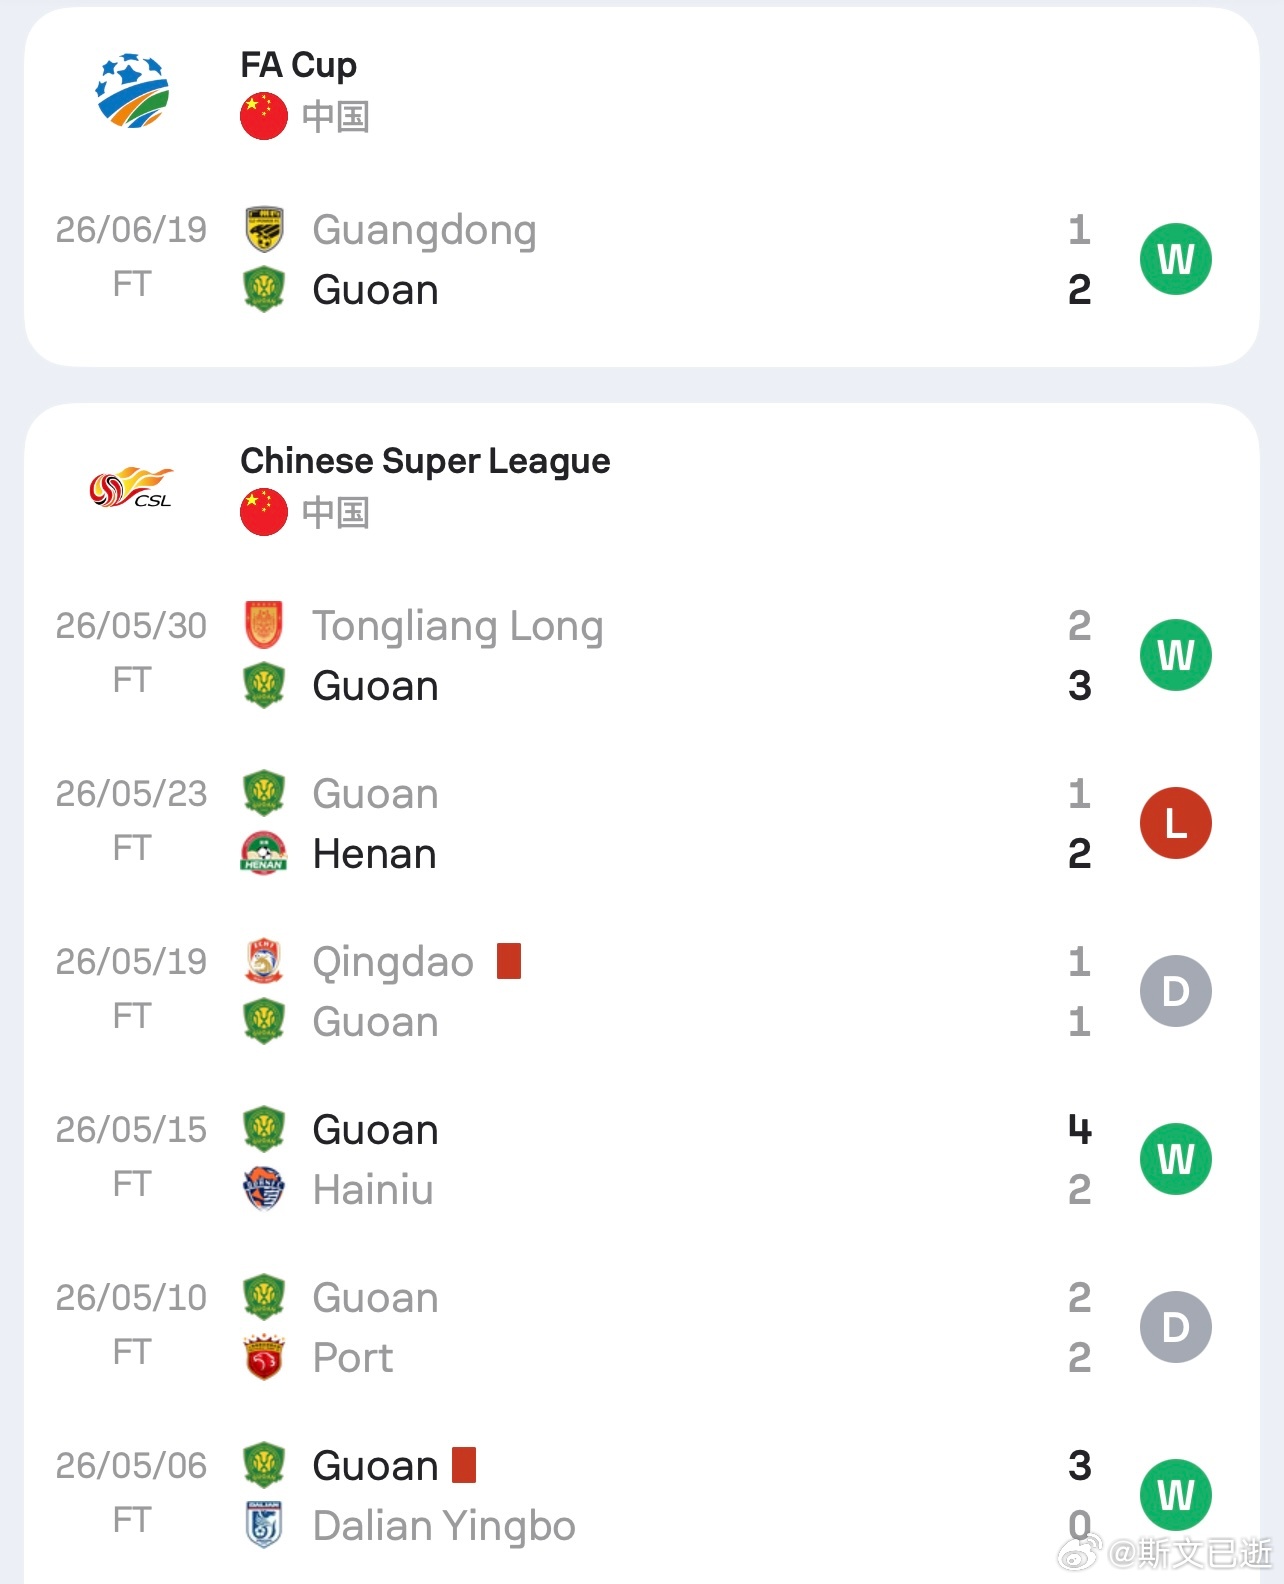Open the Tongliang Long team name
1284x1584 pixels.
[458, 626]
